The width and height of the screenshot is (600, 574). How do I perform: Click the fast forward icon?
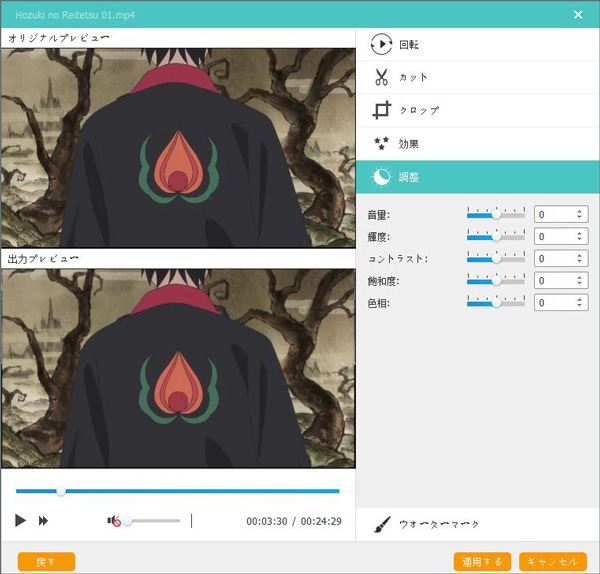click(x=44, y=521)
